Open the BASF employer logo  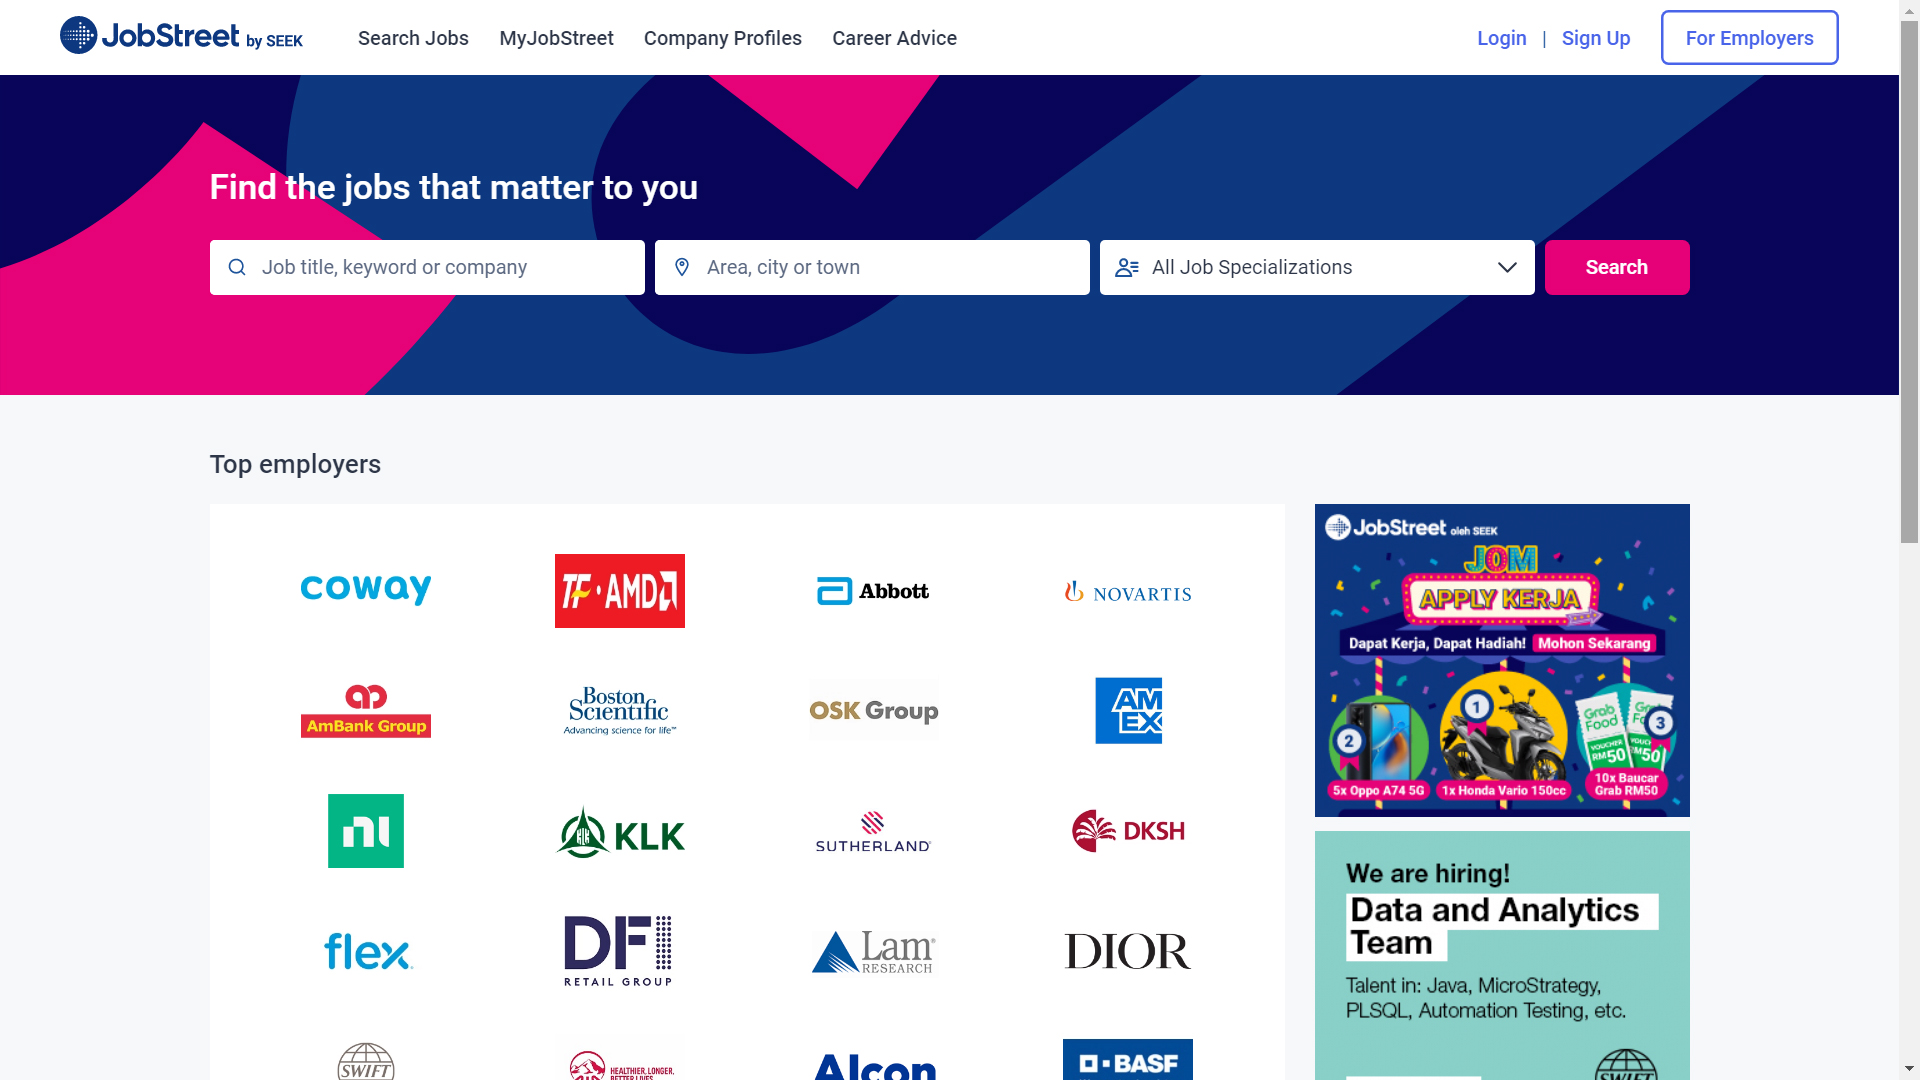coord(1128,1060)
